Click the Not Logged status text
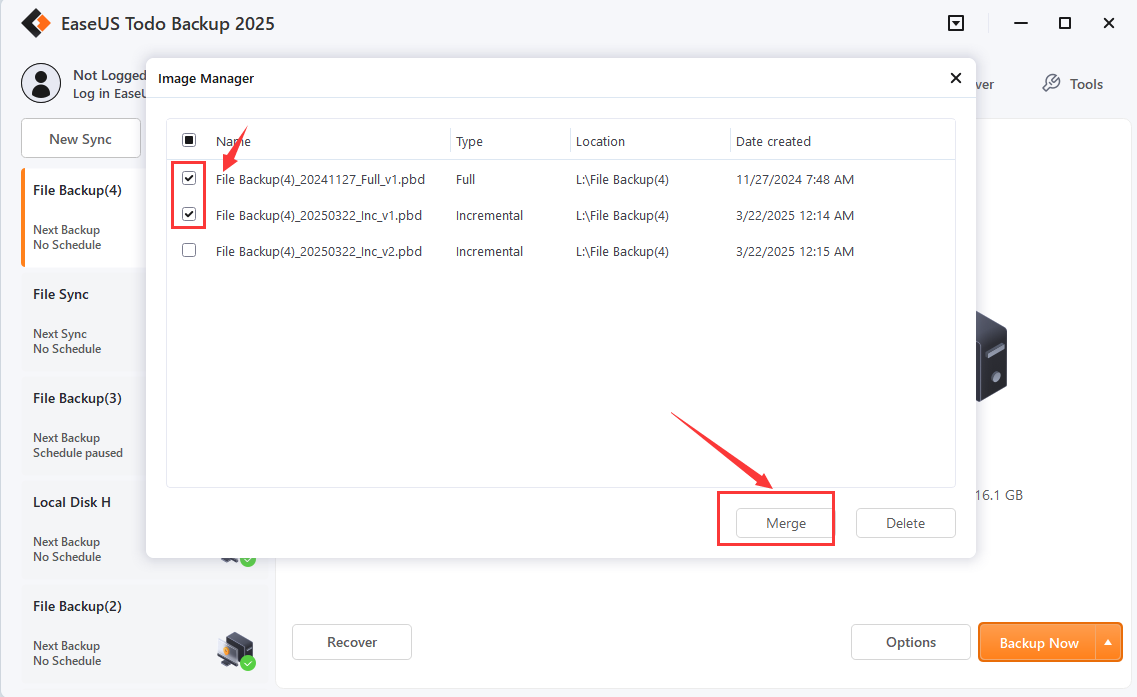This screenshot has width=1137, height=697. coord(109,75)
